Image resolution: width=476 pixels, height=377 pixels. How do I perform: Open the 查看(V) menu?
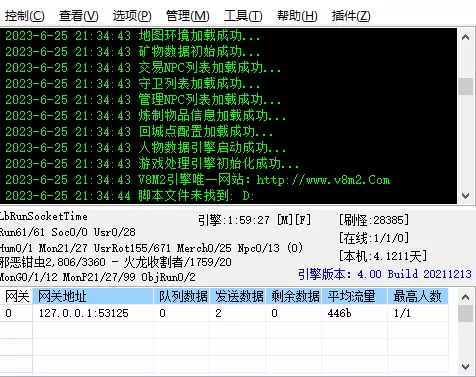79,16
